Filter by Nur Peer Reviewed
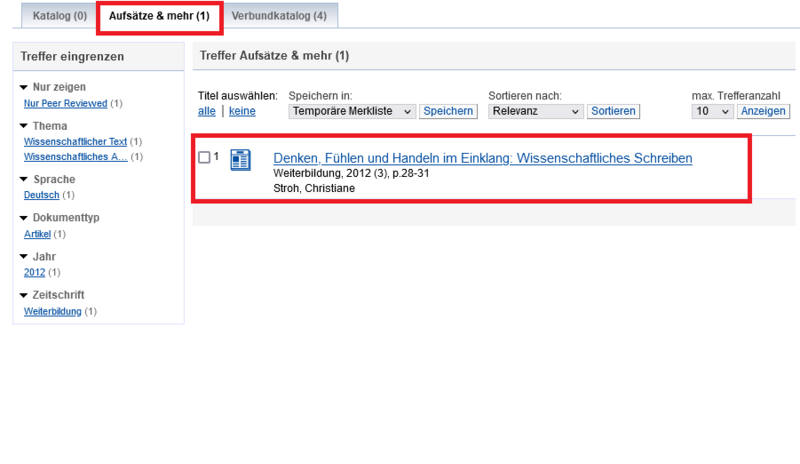800x464 pixels. tap(65, 103)
